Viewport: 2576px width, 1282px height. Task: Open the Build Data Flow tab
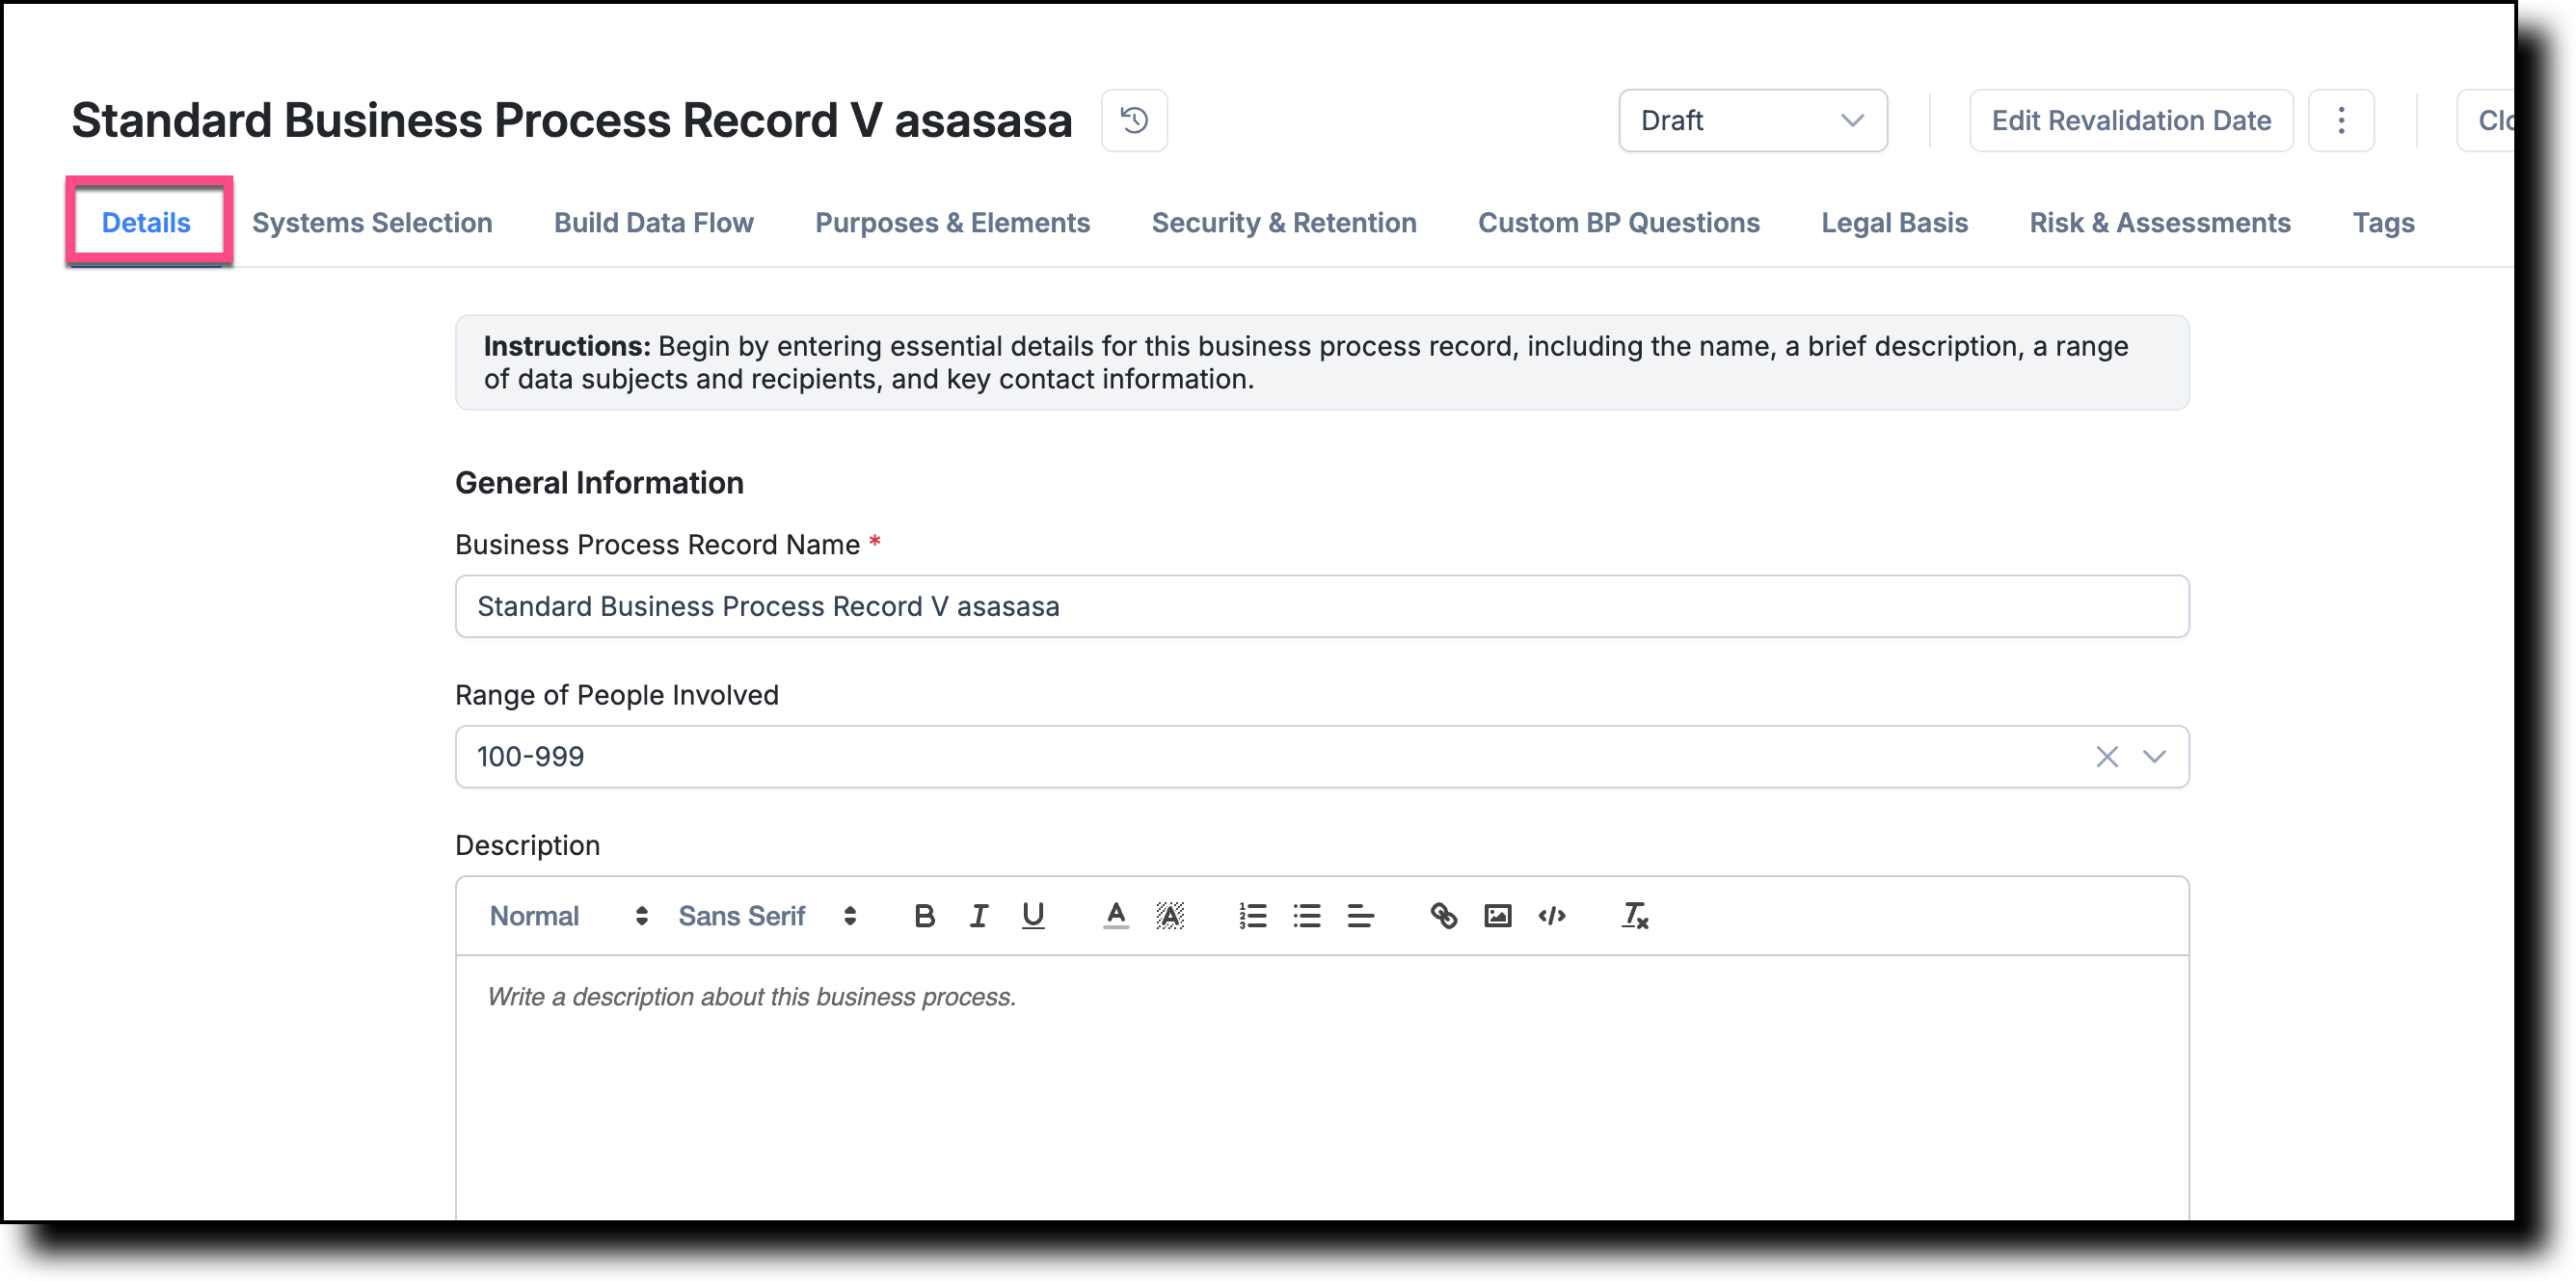tap(653, 222)
